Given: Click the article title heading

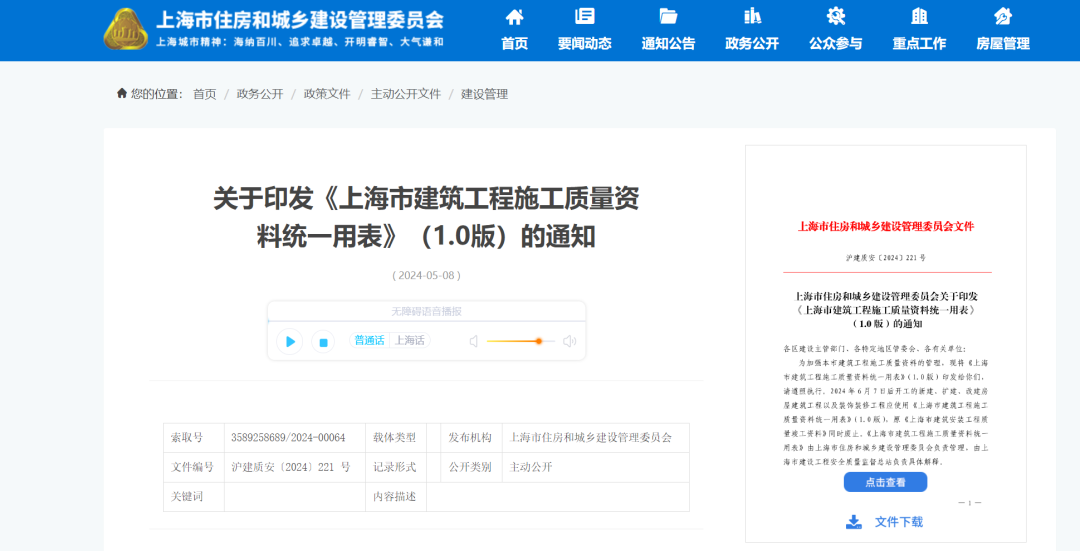Looking at the screenshot, I should coord(426,217).
